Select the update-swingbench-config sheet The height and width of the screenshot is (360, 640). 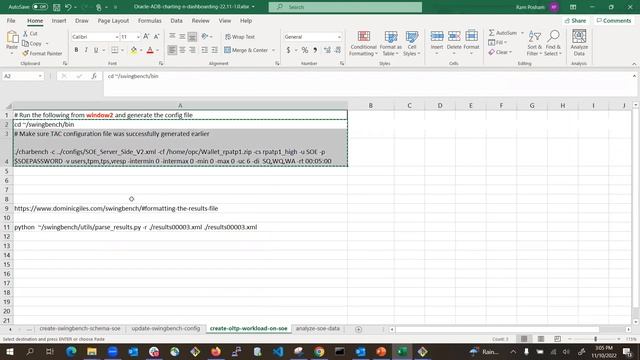tap(166, 329)
